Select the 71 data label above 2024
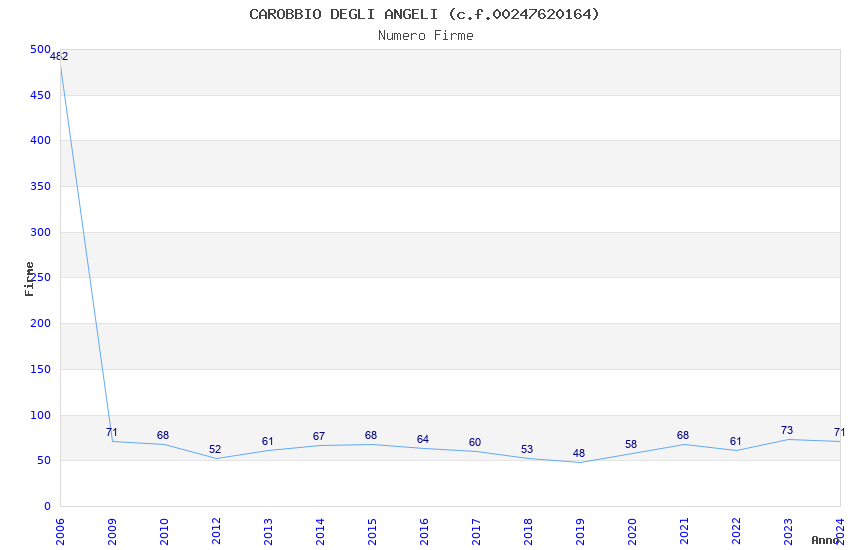850x550 pixels. (839, 432)
